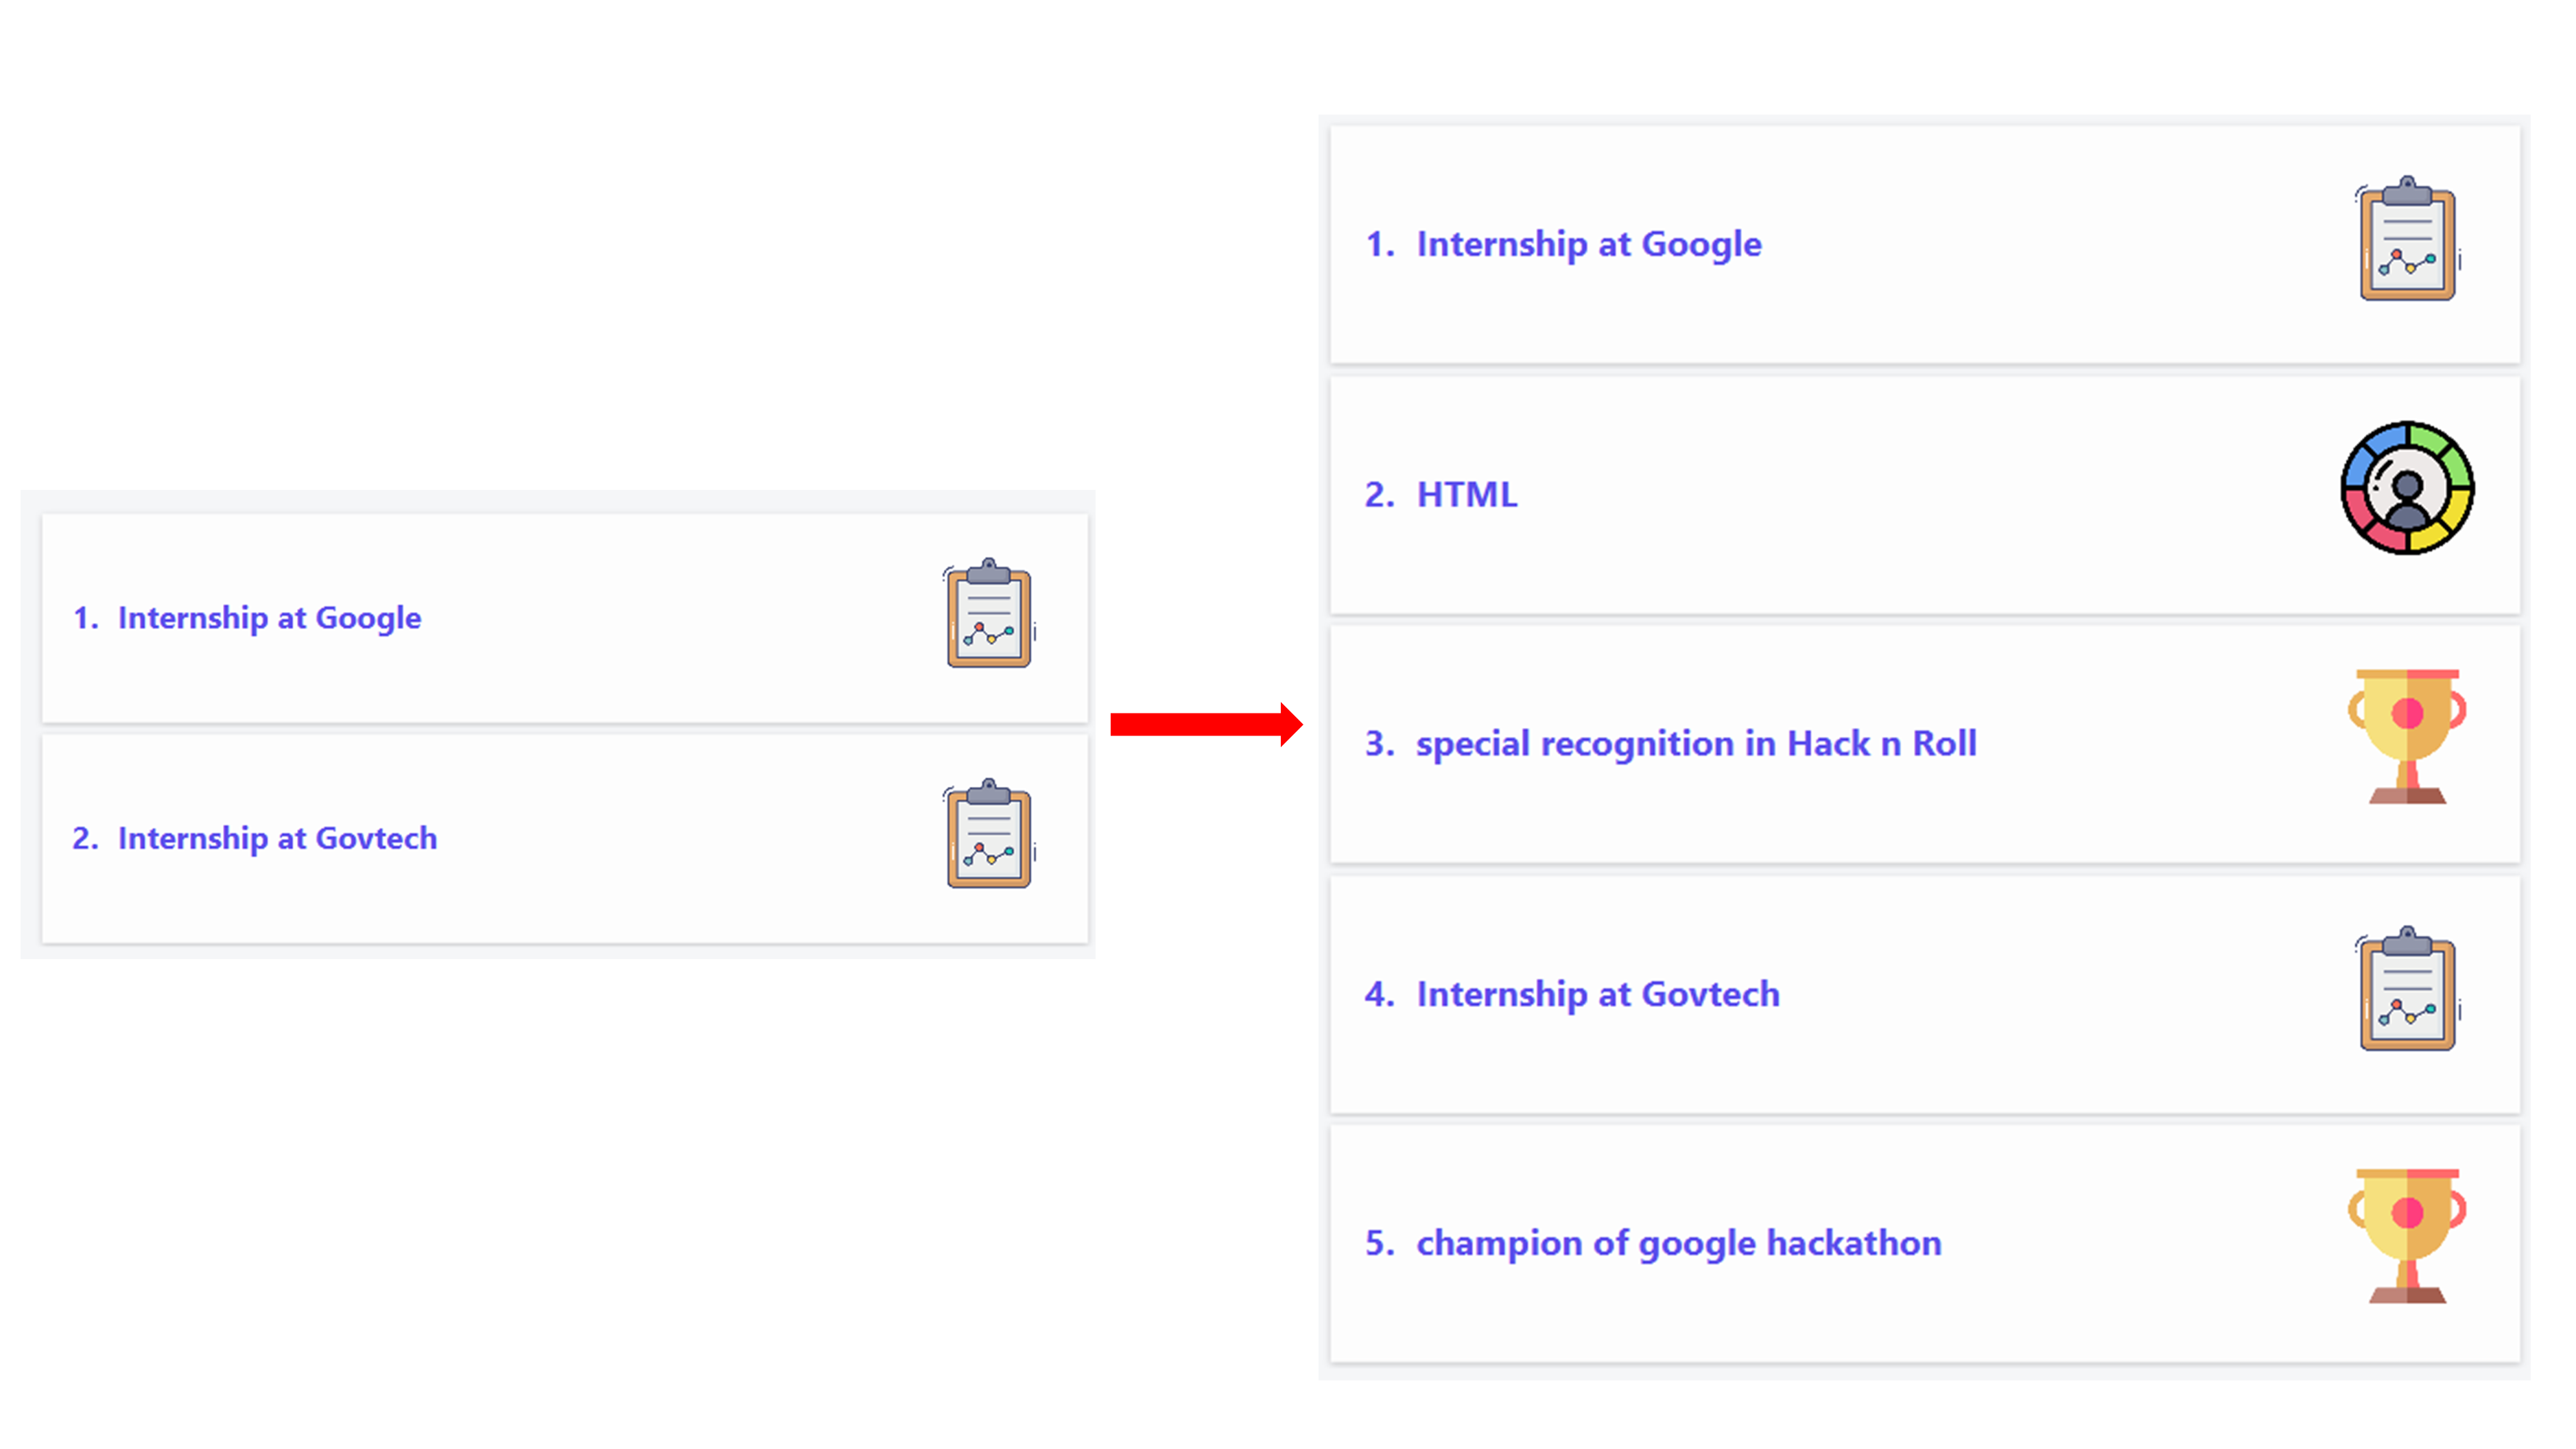Click the clipboard icon in right list item 4

tap(2408, 988)
